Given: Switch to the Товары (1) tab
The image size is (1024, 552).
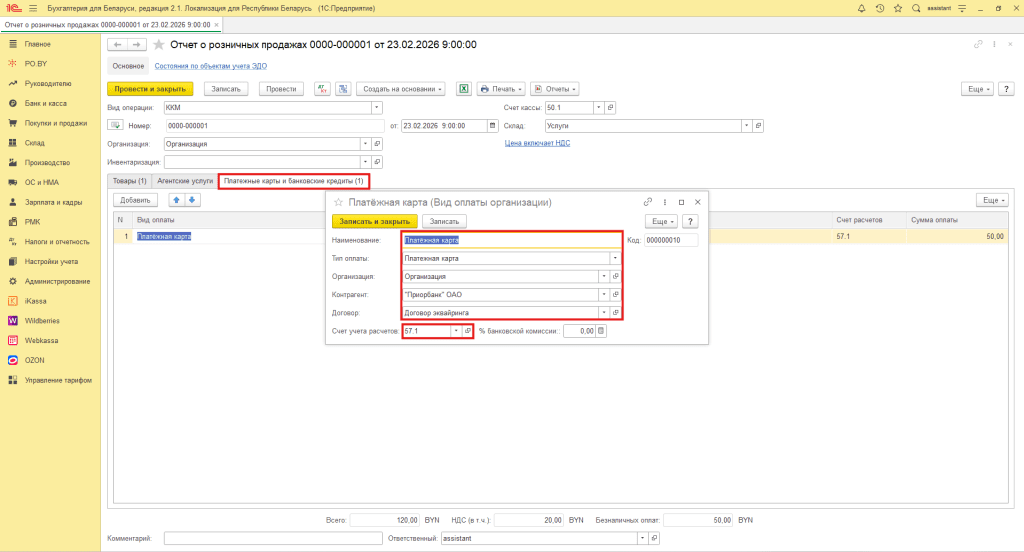Looking at the screenshot, I should point(129,181).
